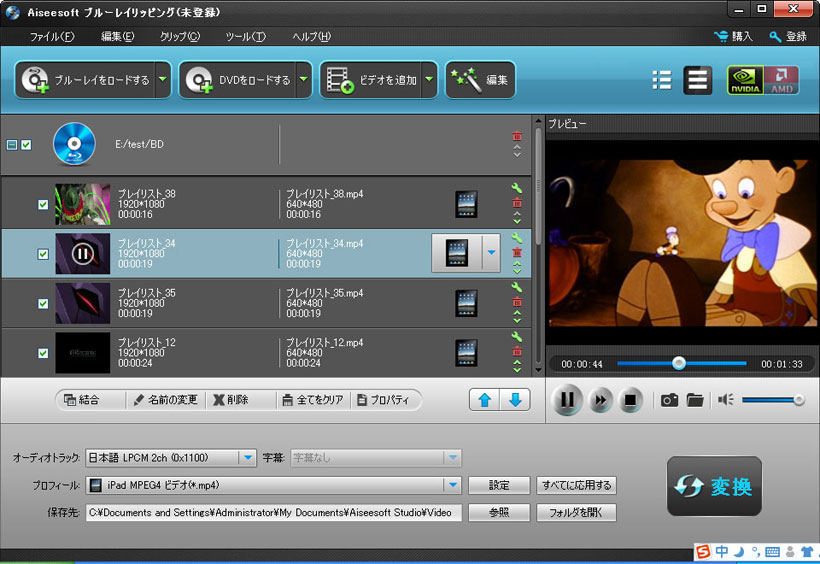820x564 pixels.
Task: Click the key Register (登録) icon
Action: [x=775, y=37]
